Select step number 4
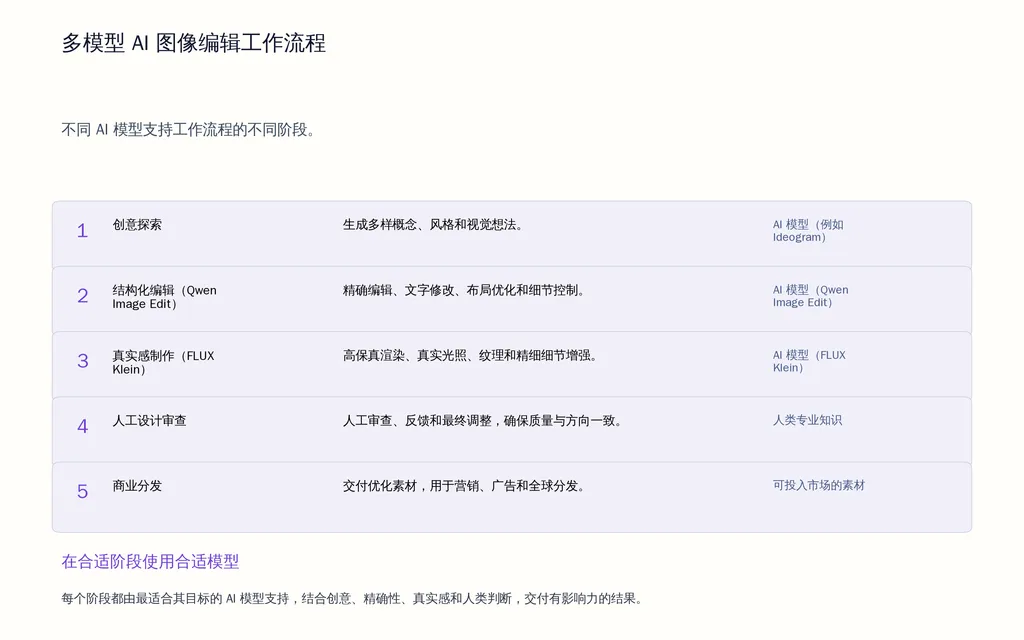Screen dimensions: 1024x640 point(82,426)
